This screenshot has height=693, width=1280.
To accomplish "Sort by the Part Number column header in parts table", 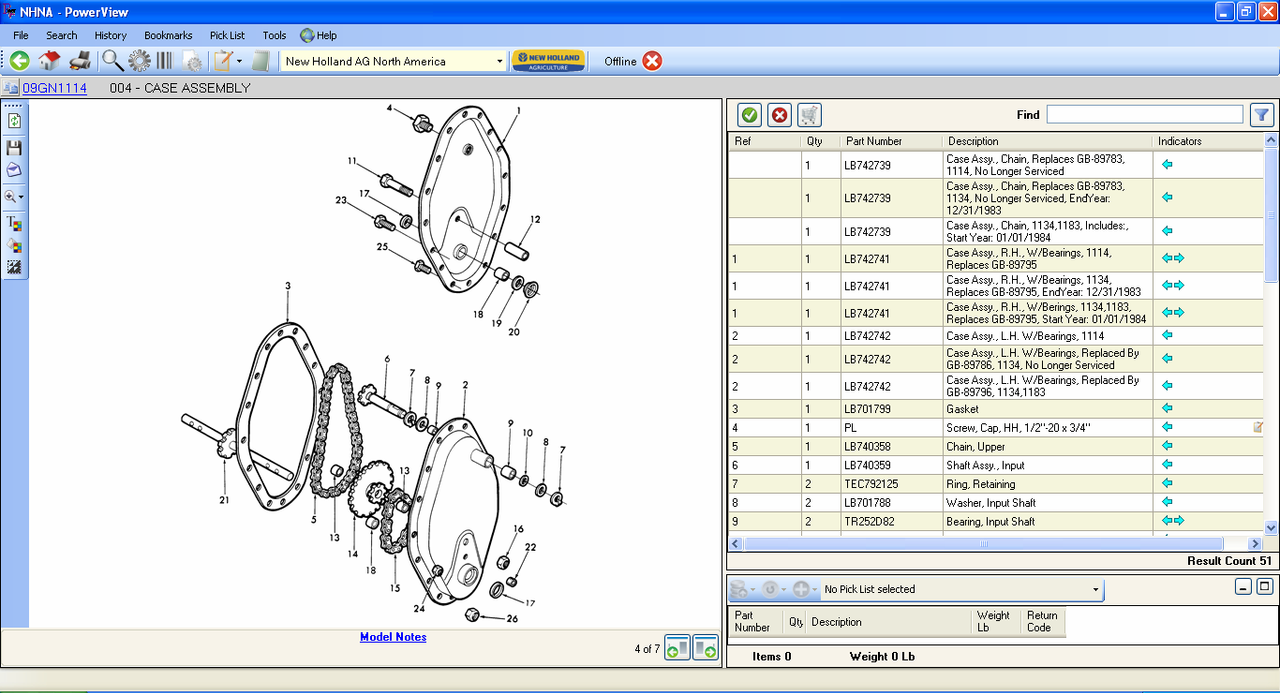I will [891, 141].
